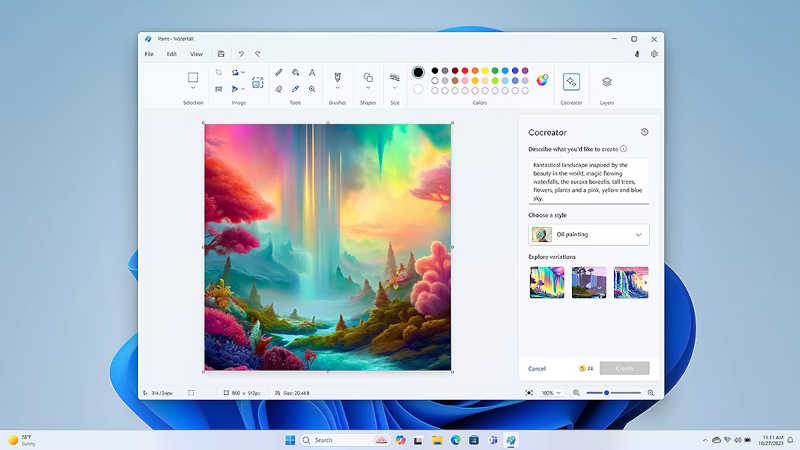Open the Windows Start menu
The width and height of the screenshot is (800, 450).
(290, 440)
